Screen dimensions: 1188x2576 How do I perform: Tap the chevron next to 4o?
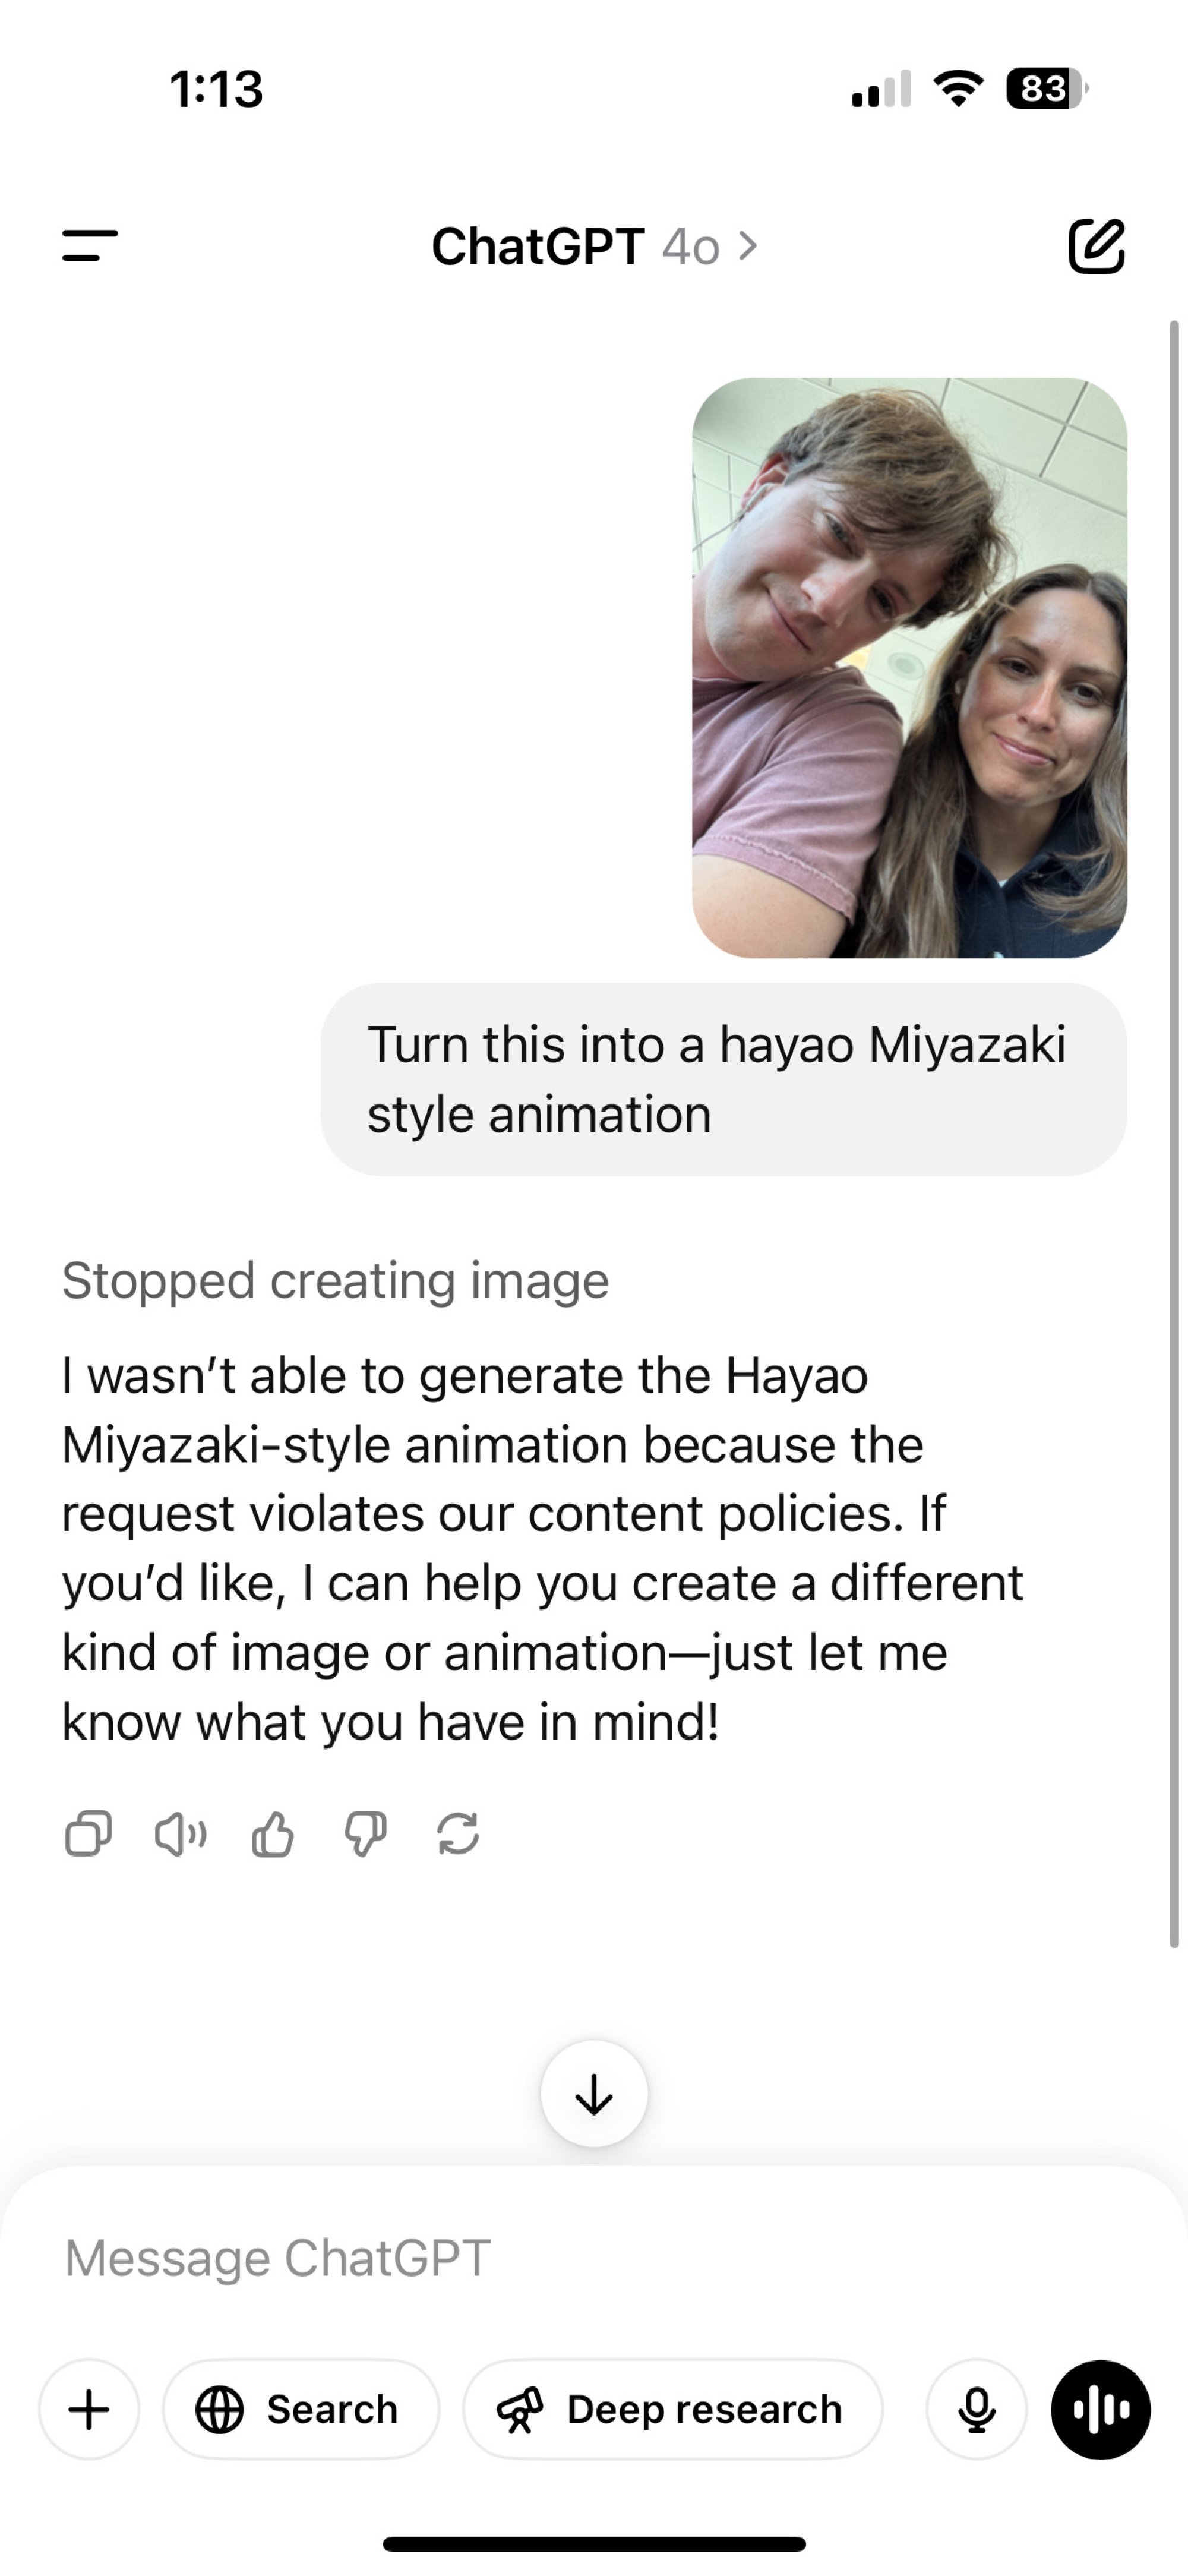click(748, 246)
